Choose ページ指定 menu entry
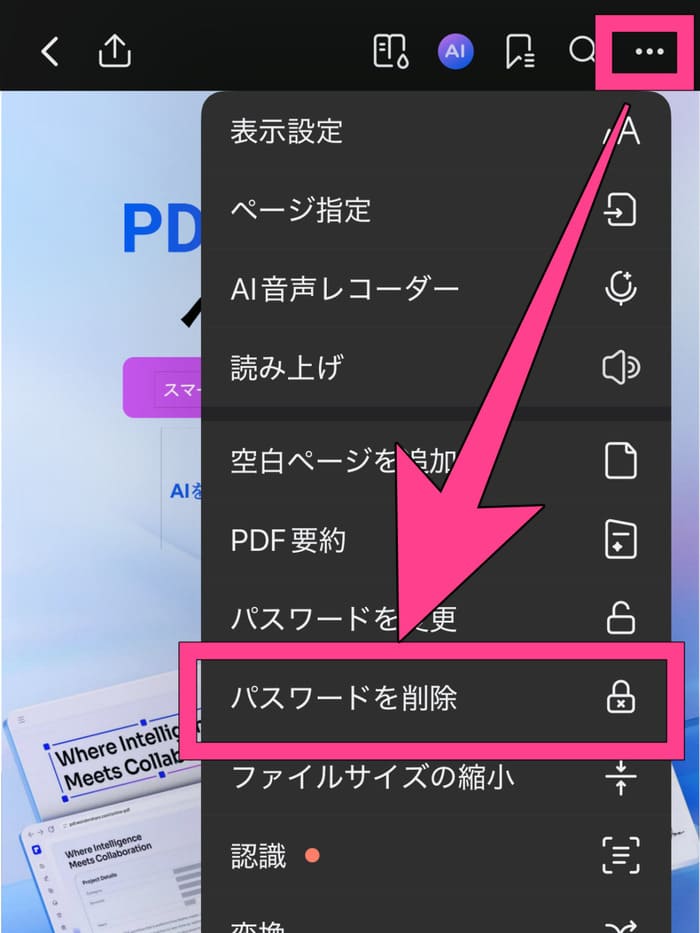The image size is (700, 933). (436, 209)
